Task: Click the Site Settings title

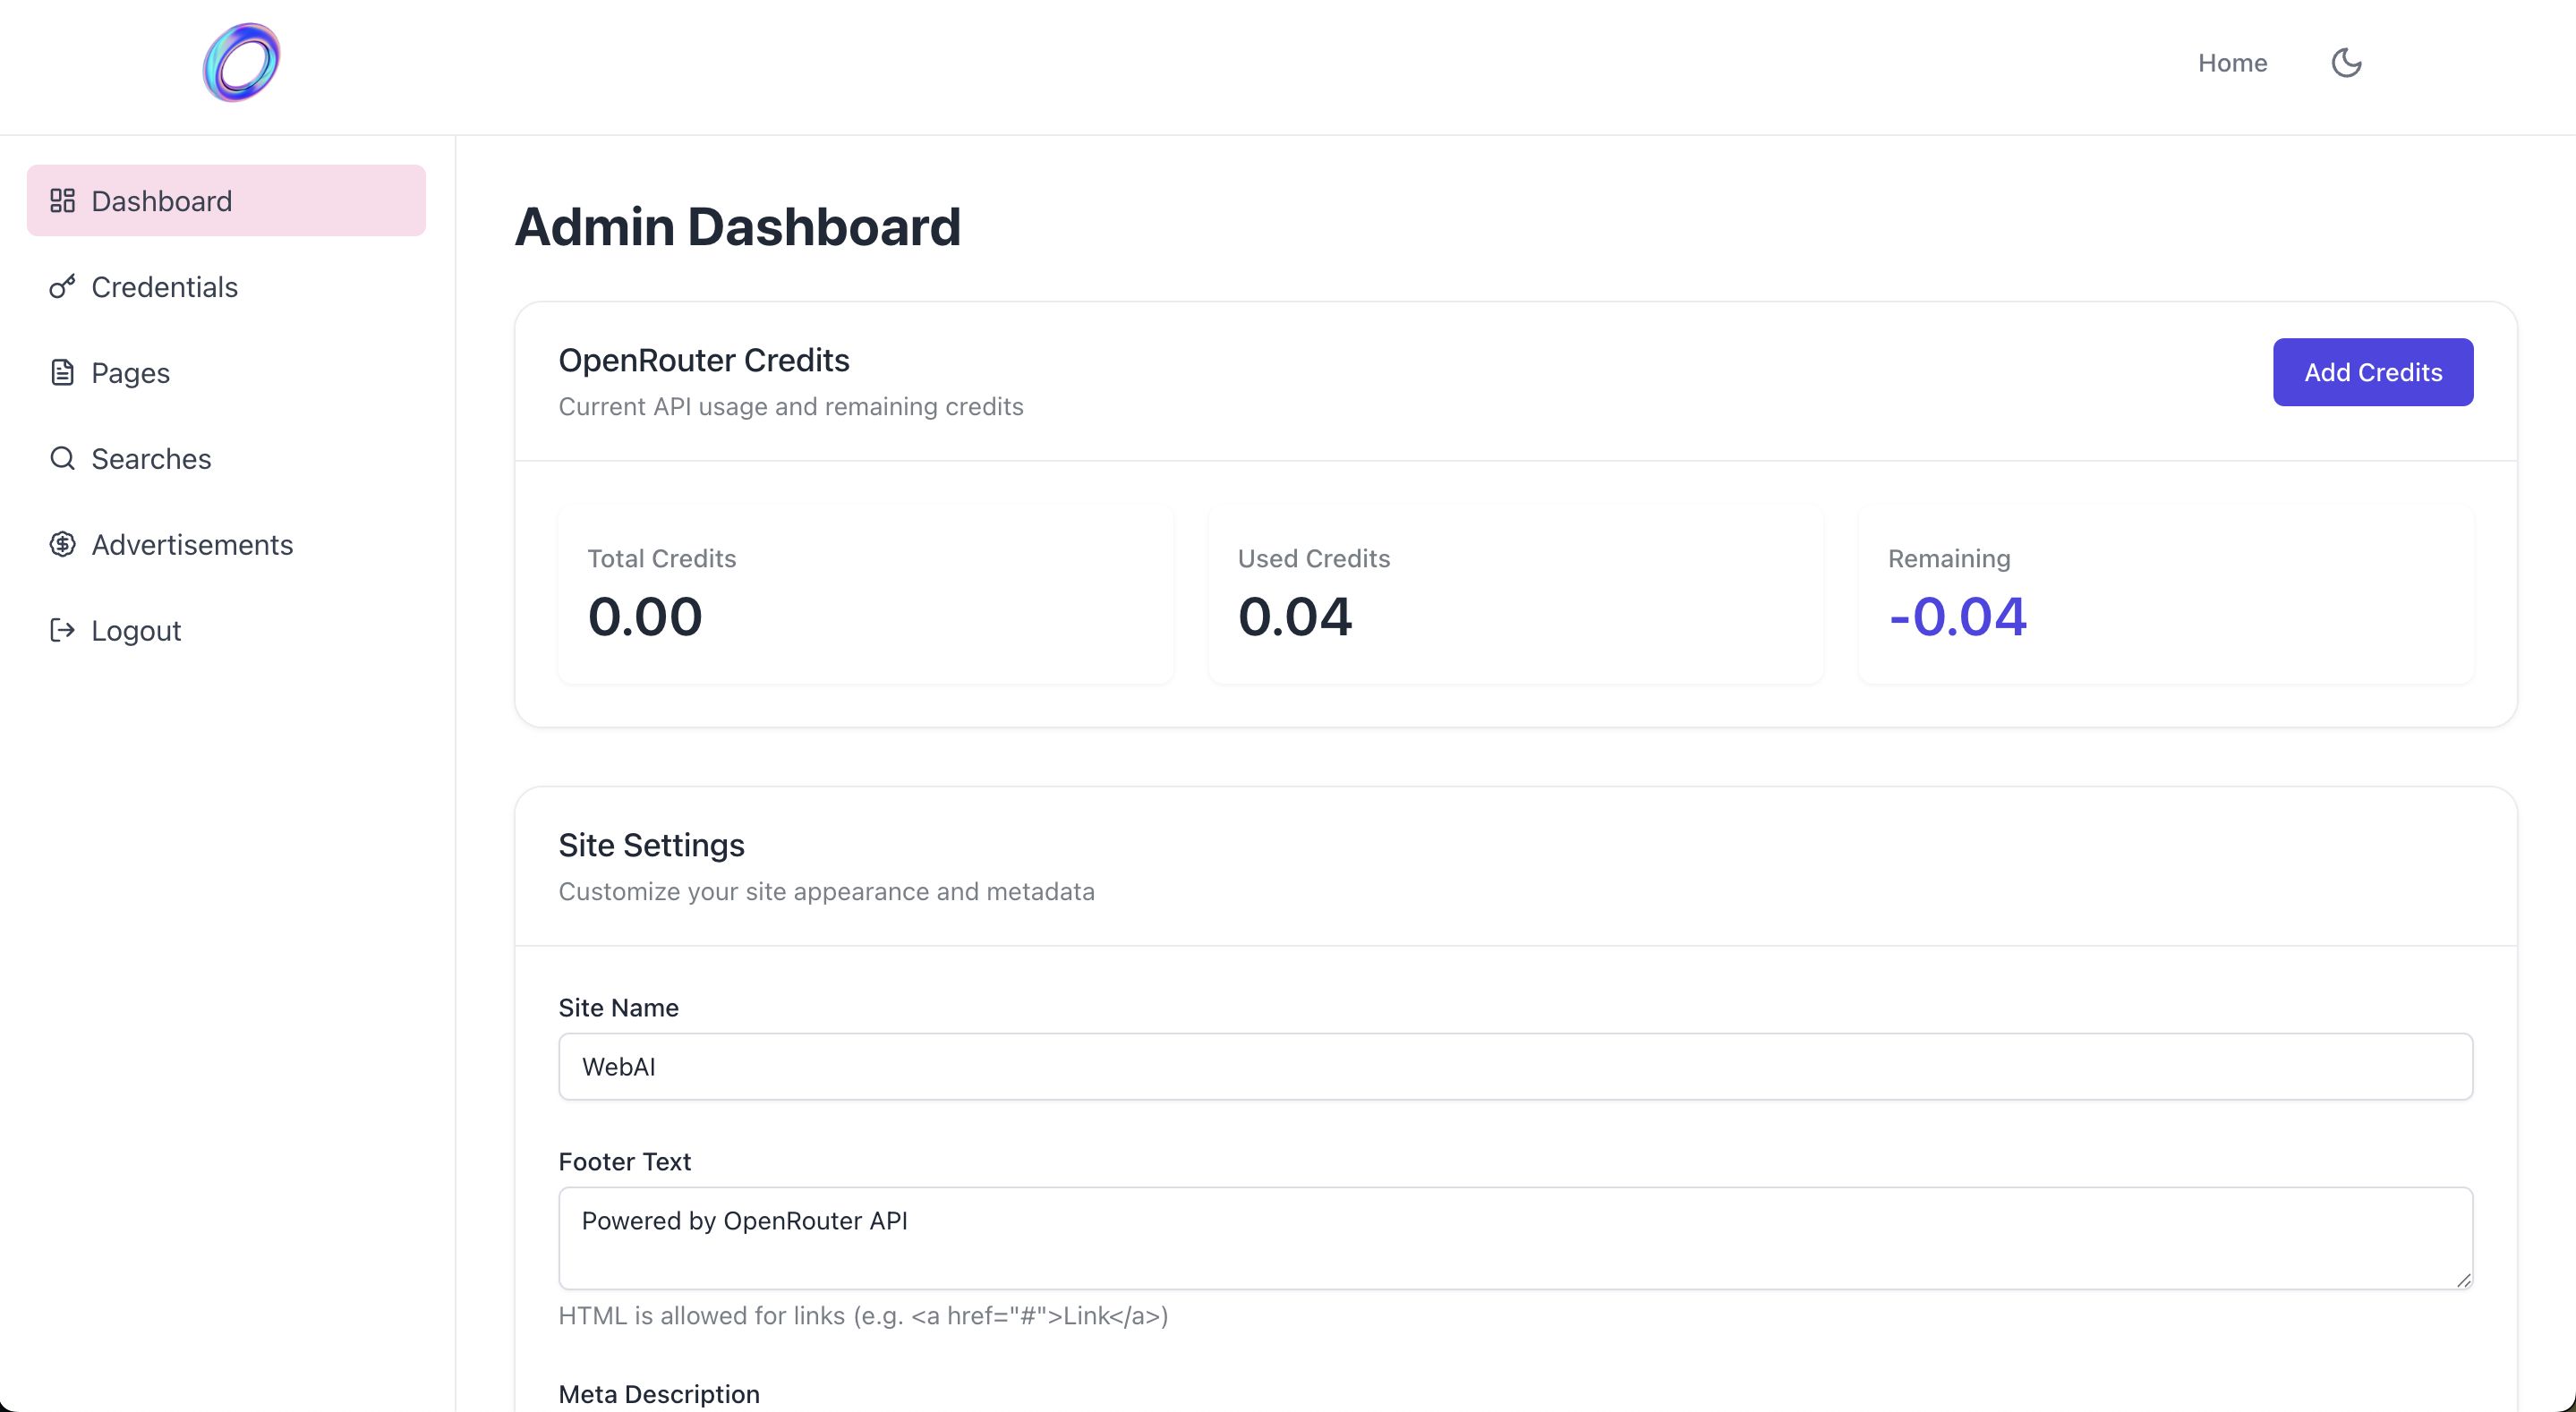Action: point(651,845)
